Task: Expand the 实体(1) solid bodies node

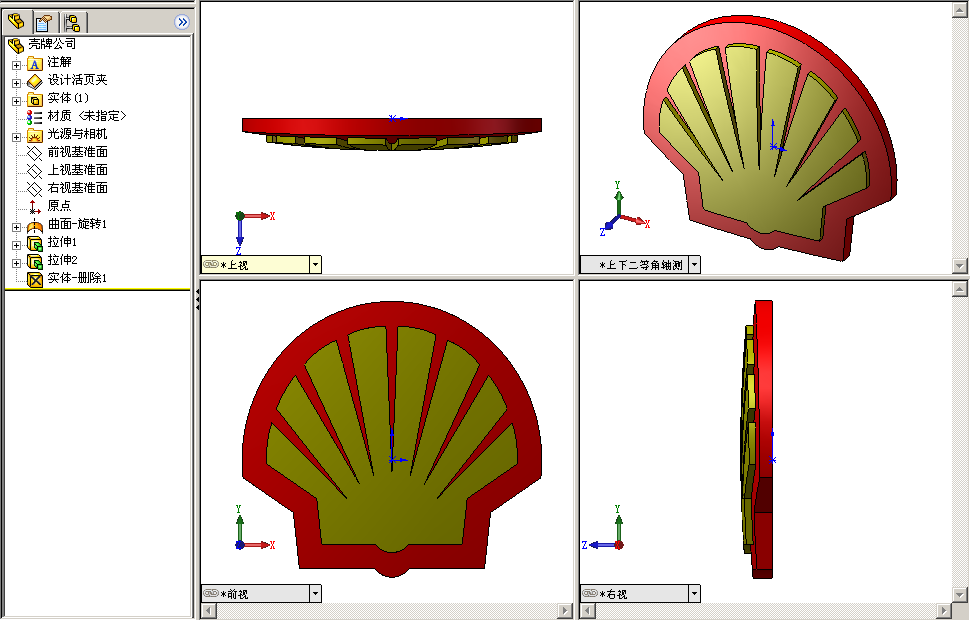Action: click(x=16, y=101)
